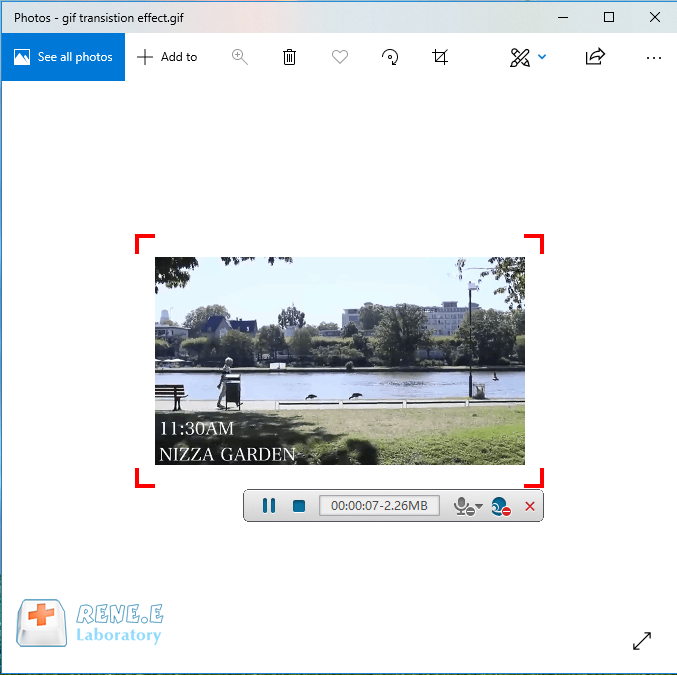Open the See more ellipsis menu
Image resolution: width=677 pixels, height=675 pixels.
point(654,57)
